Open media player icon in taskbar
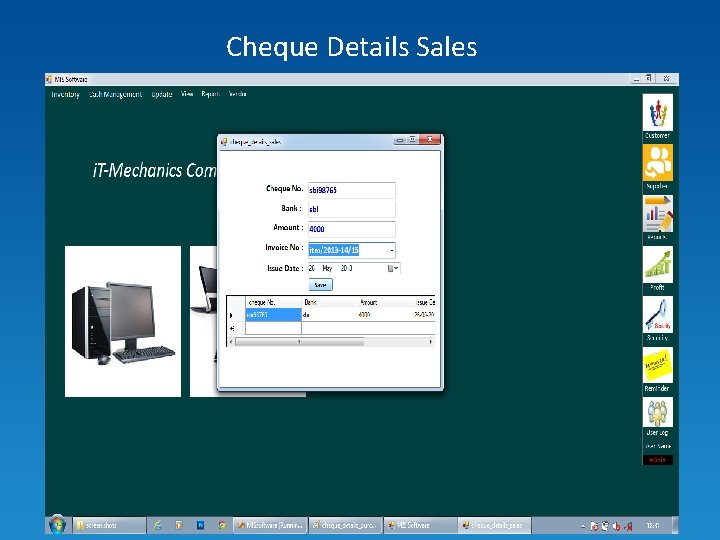Viewport: 720px width, 540px height. pyautogui.click(x=179, y=525)
